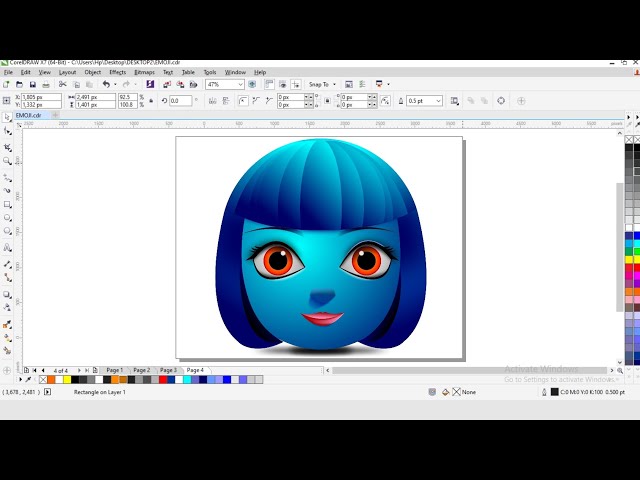
Task: Click the Export icon in toolbar
Action: click(x=180, y=84)
